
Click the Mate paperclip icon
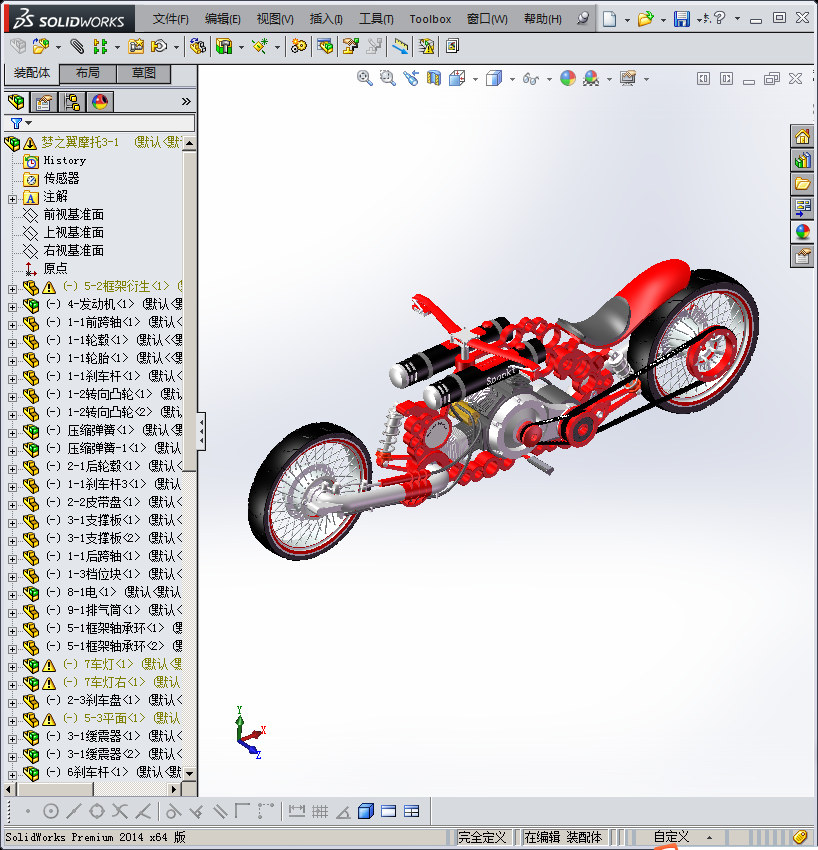tap(77, 47)
